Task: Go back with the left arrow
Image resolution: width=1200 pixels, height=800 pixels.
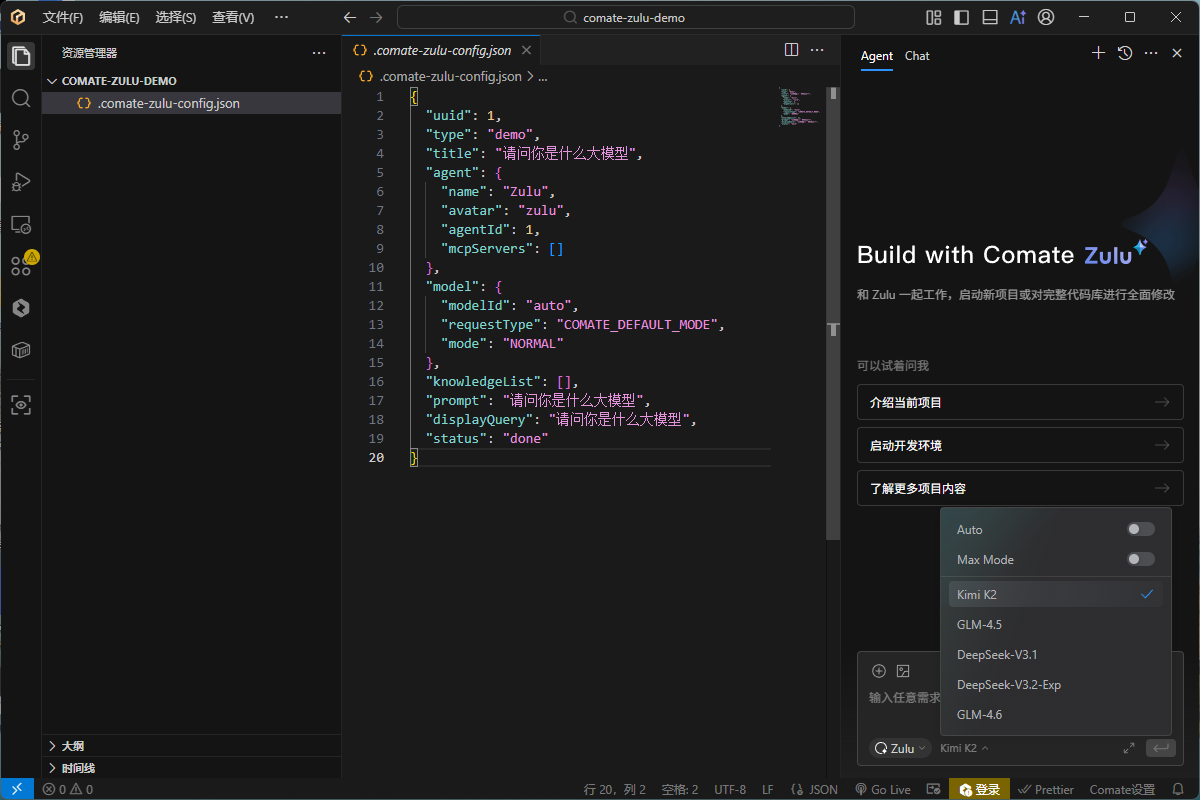Action: tap(349, 17)
